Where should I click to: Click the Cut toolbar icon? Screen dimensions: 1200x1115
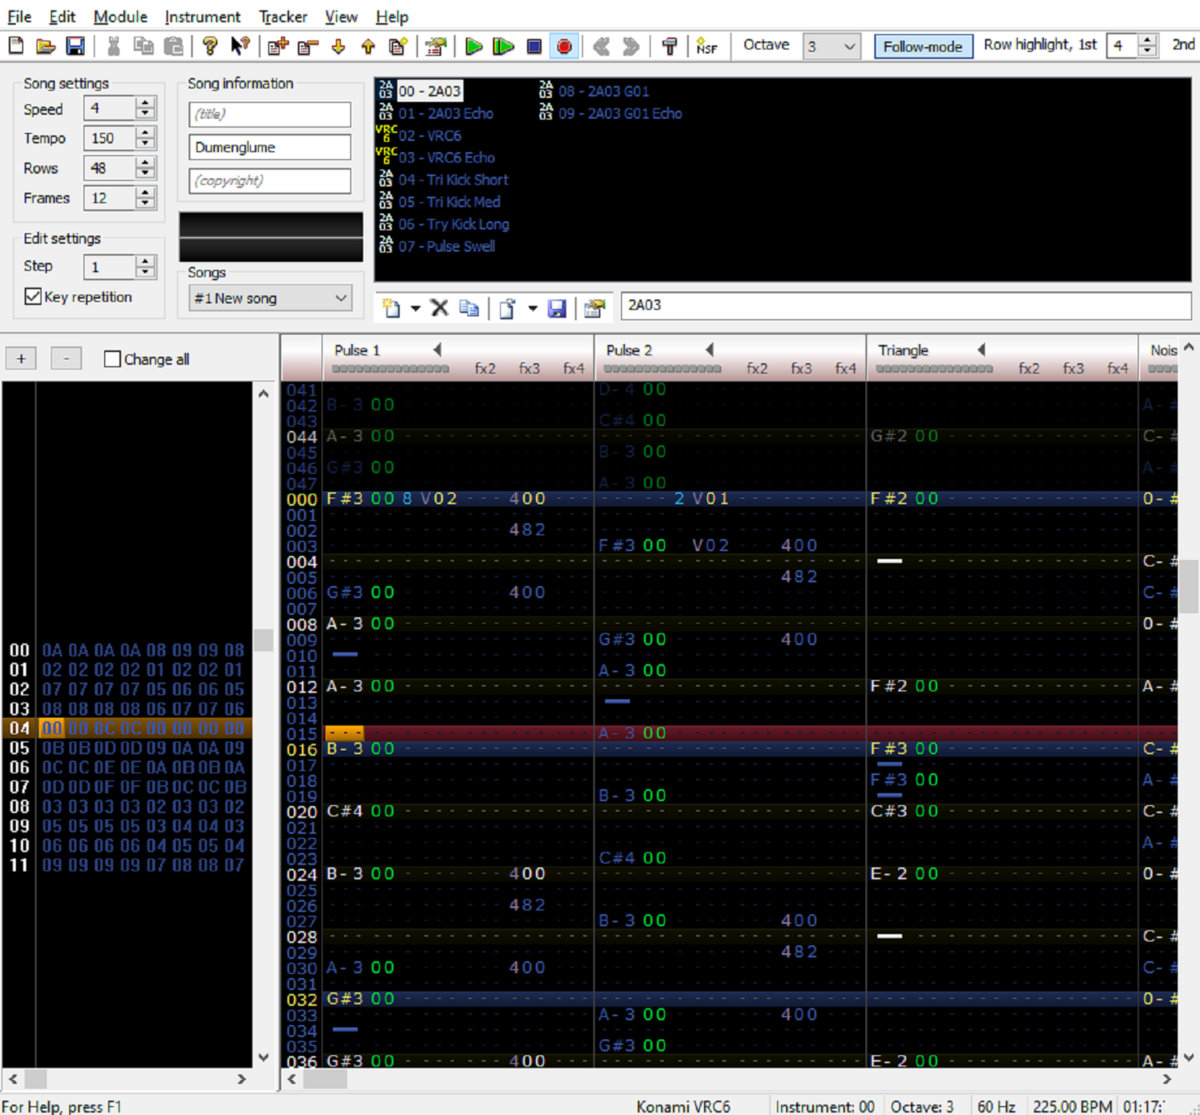click(x=113, y=46)
